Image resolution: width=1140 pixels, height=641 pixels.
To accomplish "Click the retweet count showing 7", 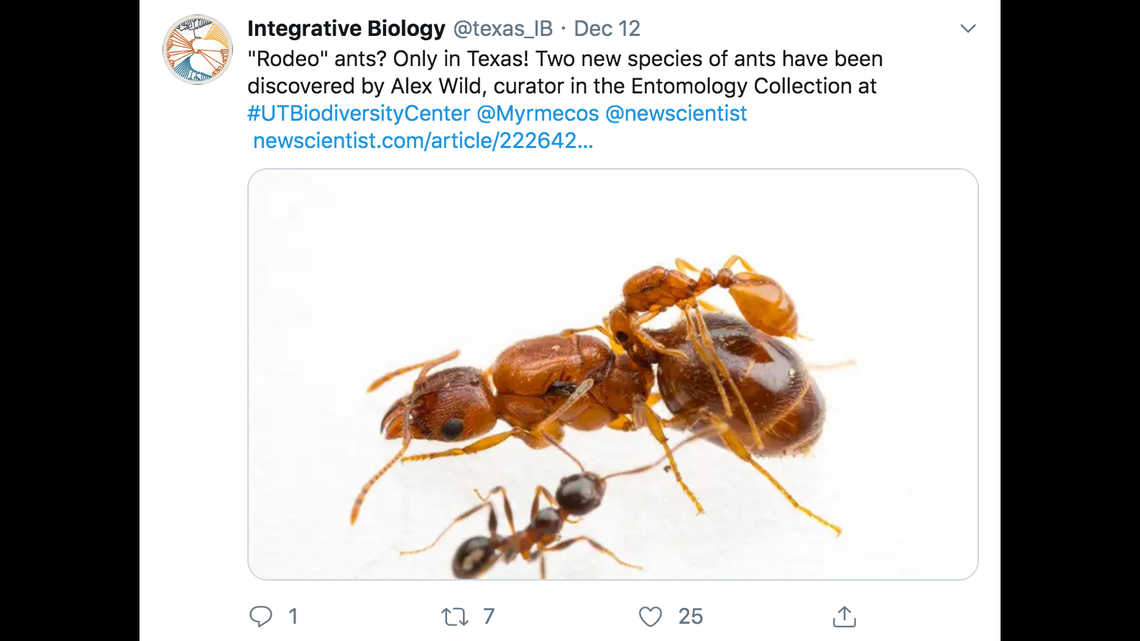I will click(x=486, y=617).
